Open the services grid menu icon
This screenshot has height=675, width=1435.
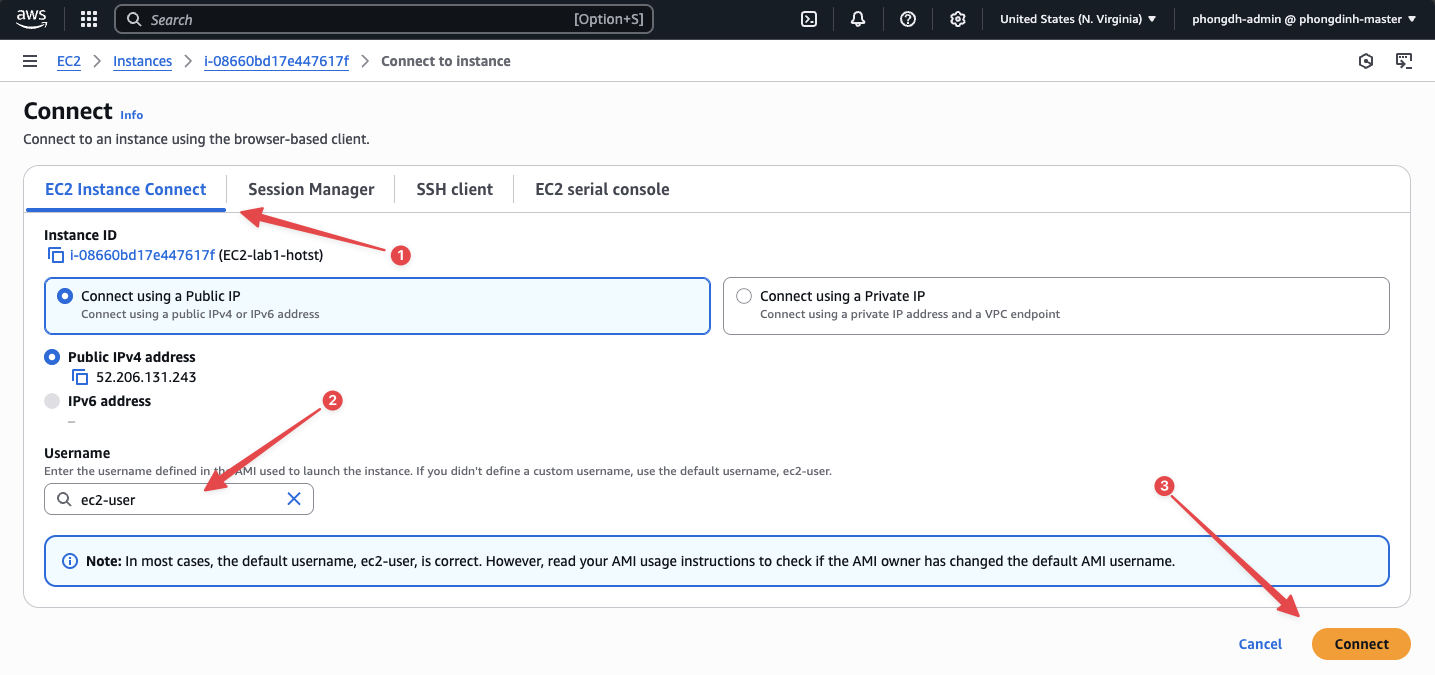(89, 19)
